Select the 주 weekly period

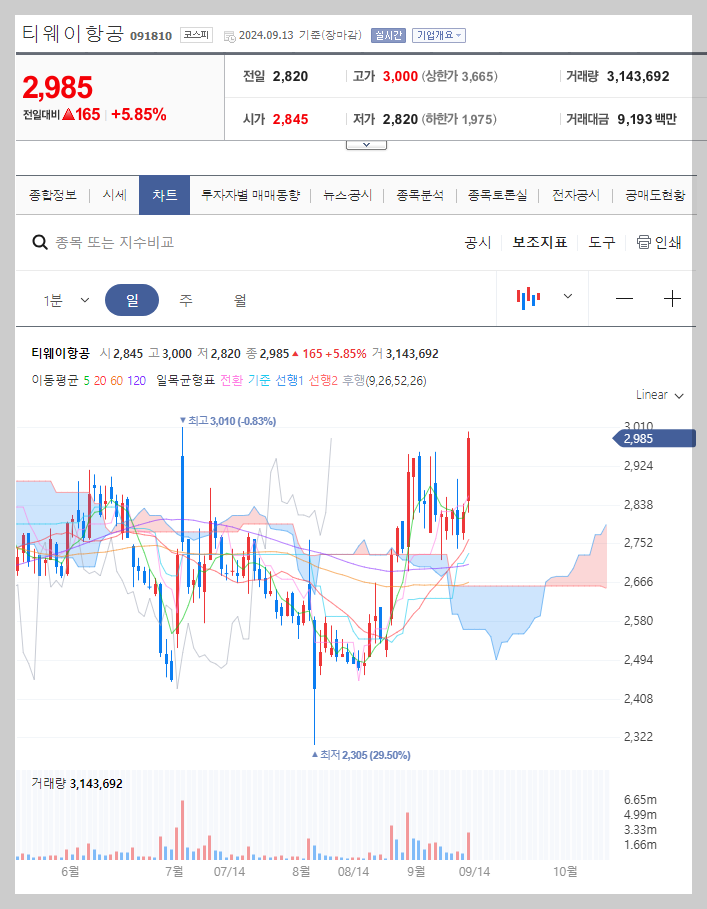click(x=185, y=300)
